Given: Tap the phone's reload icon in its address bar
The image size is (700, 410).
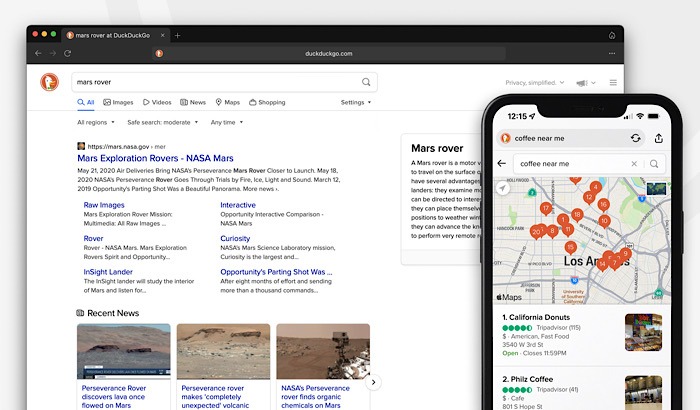Looking at the screenshot, I should click(636, 138).
